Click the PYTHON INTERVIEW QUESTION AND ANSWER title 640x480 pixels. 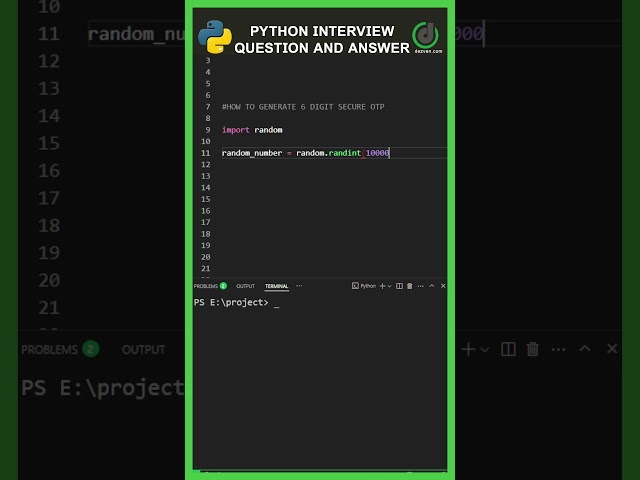coord(322,40)
